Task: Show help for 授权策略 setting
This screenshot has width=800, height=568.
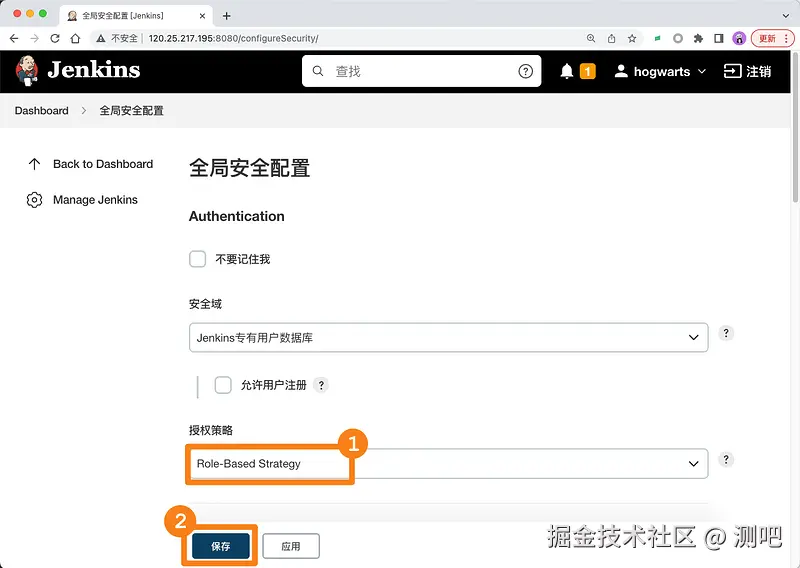Action: pos(726,459)
